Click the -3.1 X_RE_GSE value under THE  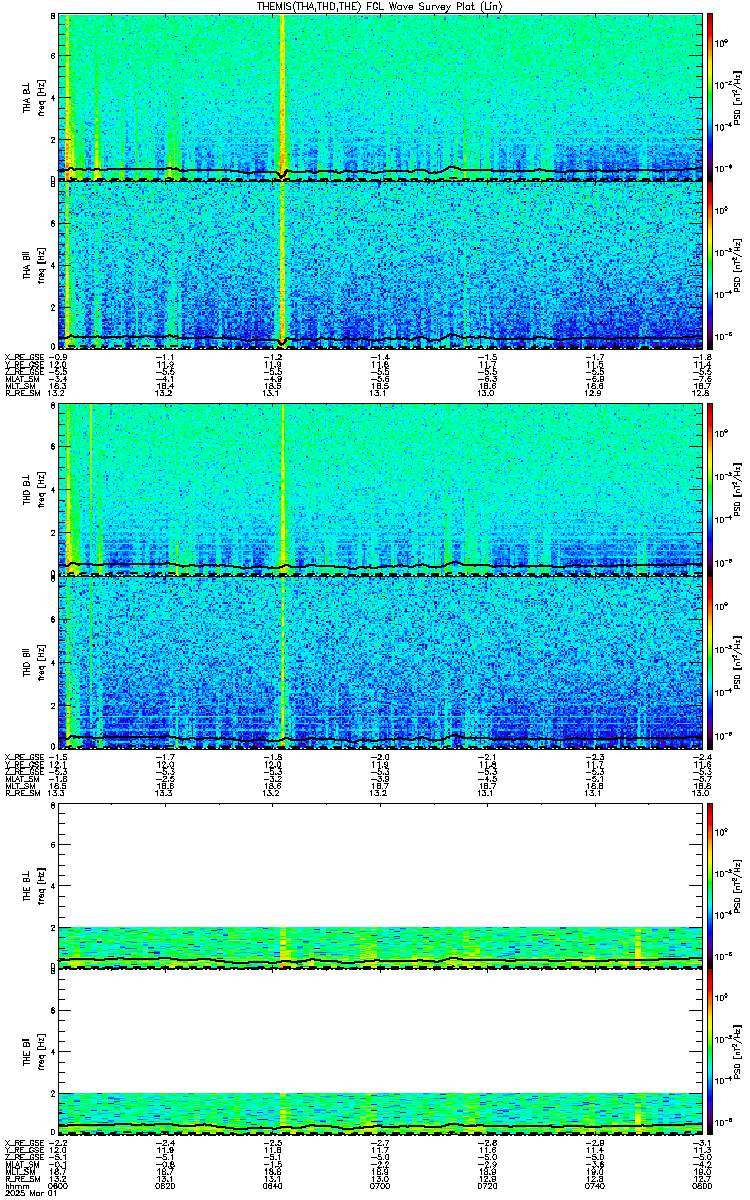pyautogui.click(x=701, y=1142)
